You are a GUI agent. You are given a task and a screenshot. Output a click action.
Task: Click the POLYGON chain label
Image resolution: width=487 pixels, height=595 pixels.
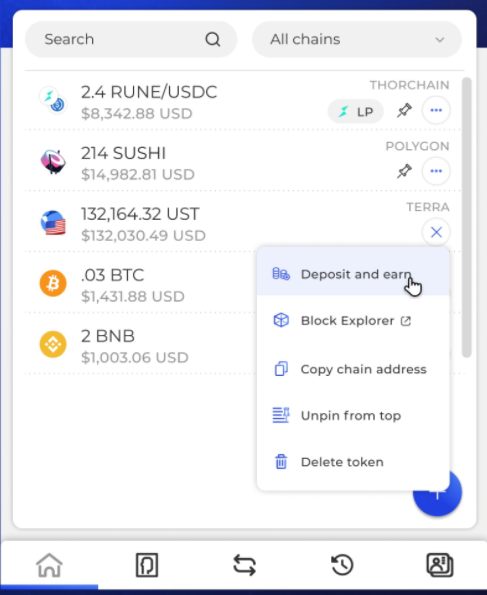[x=418, y=146]
